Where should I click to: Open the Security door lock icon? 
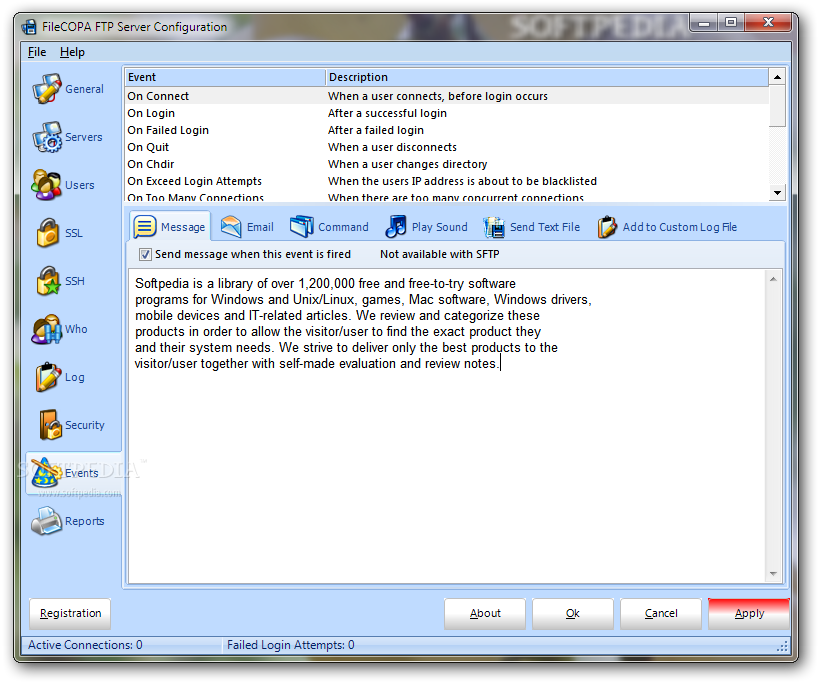(x=50, y=425)
